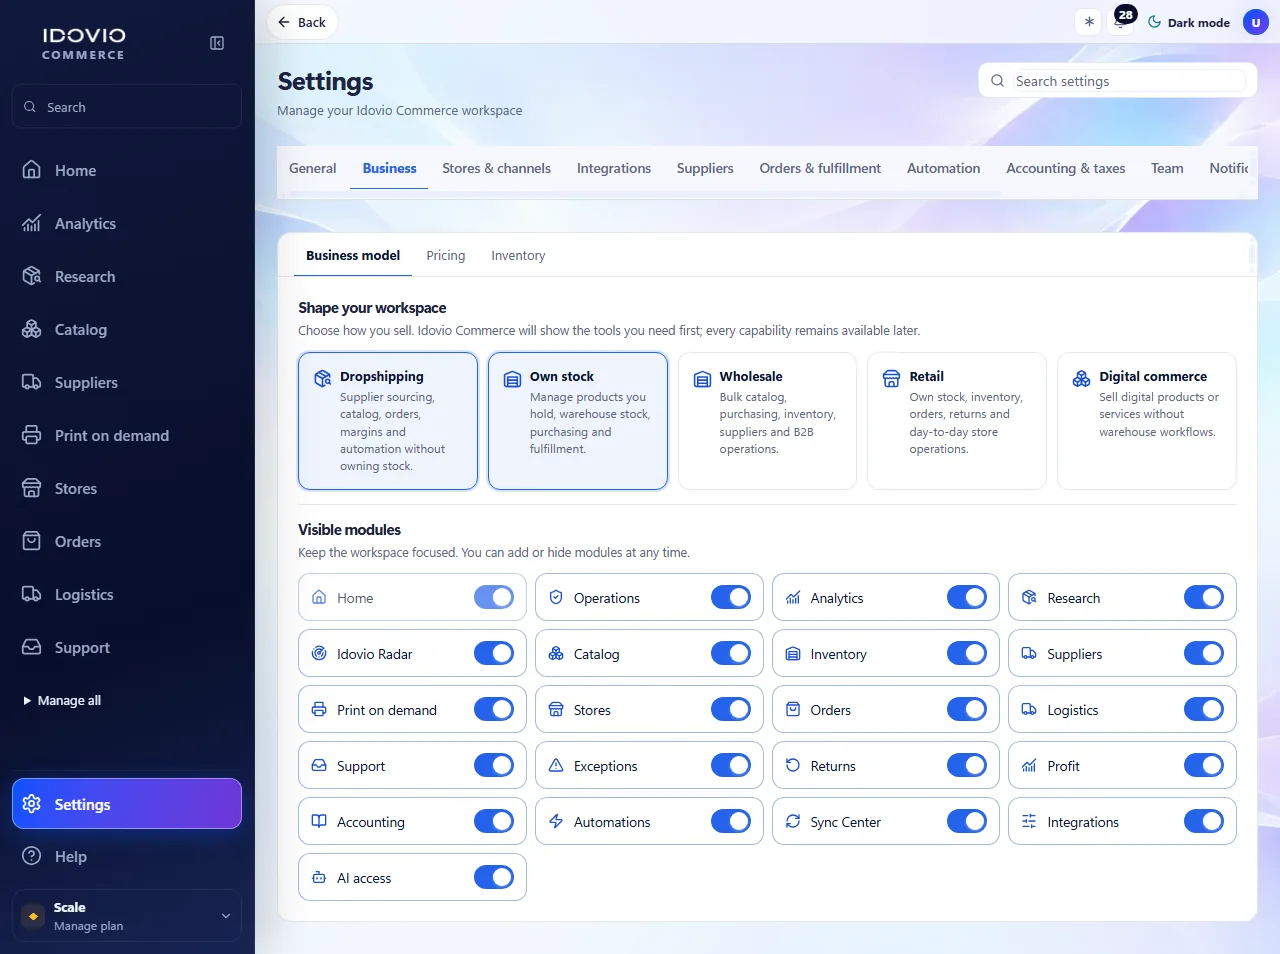The image size is (1280, 954).
Task: Open Catalog from the sidebar cubes icon
Action: pyautogui.click(x=32, y=329)
